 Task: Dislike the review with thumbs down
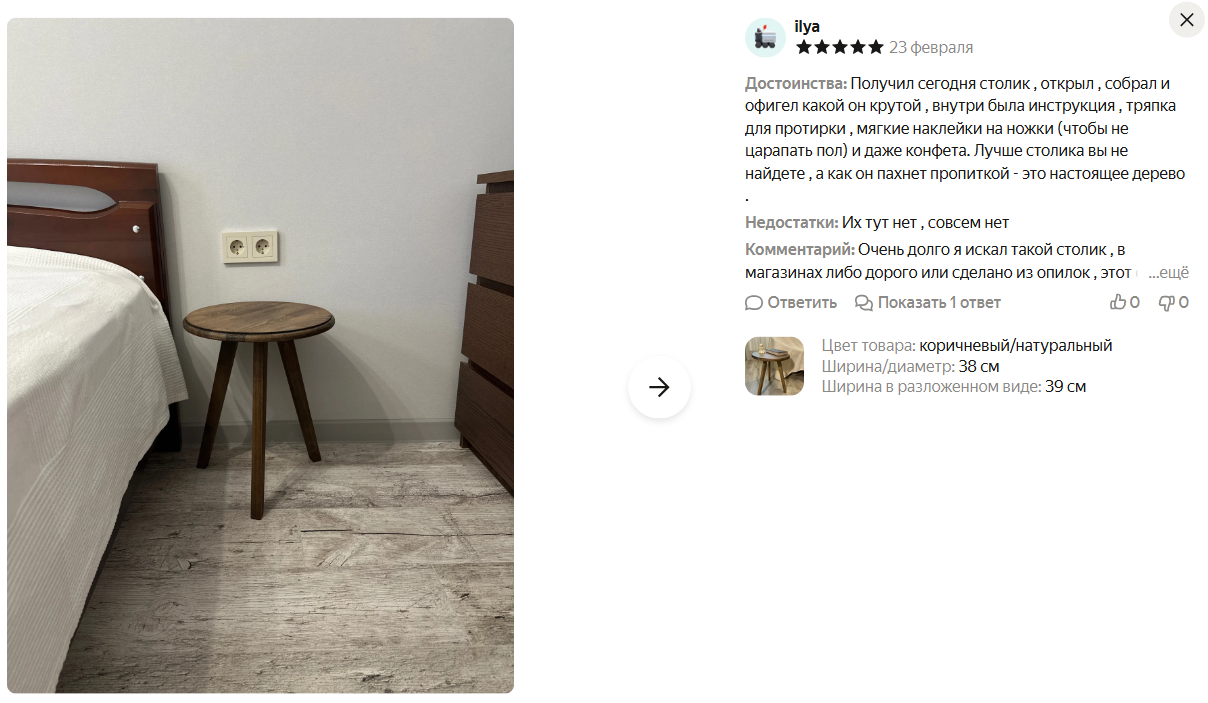(x=1166, y=302)
